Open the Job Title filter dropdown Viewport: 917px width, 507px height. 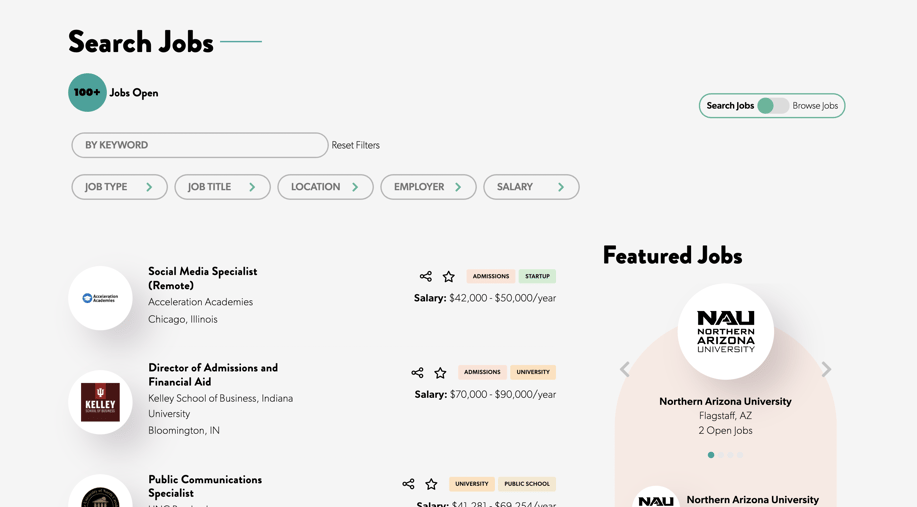[222, 187]
